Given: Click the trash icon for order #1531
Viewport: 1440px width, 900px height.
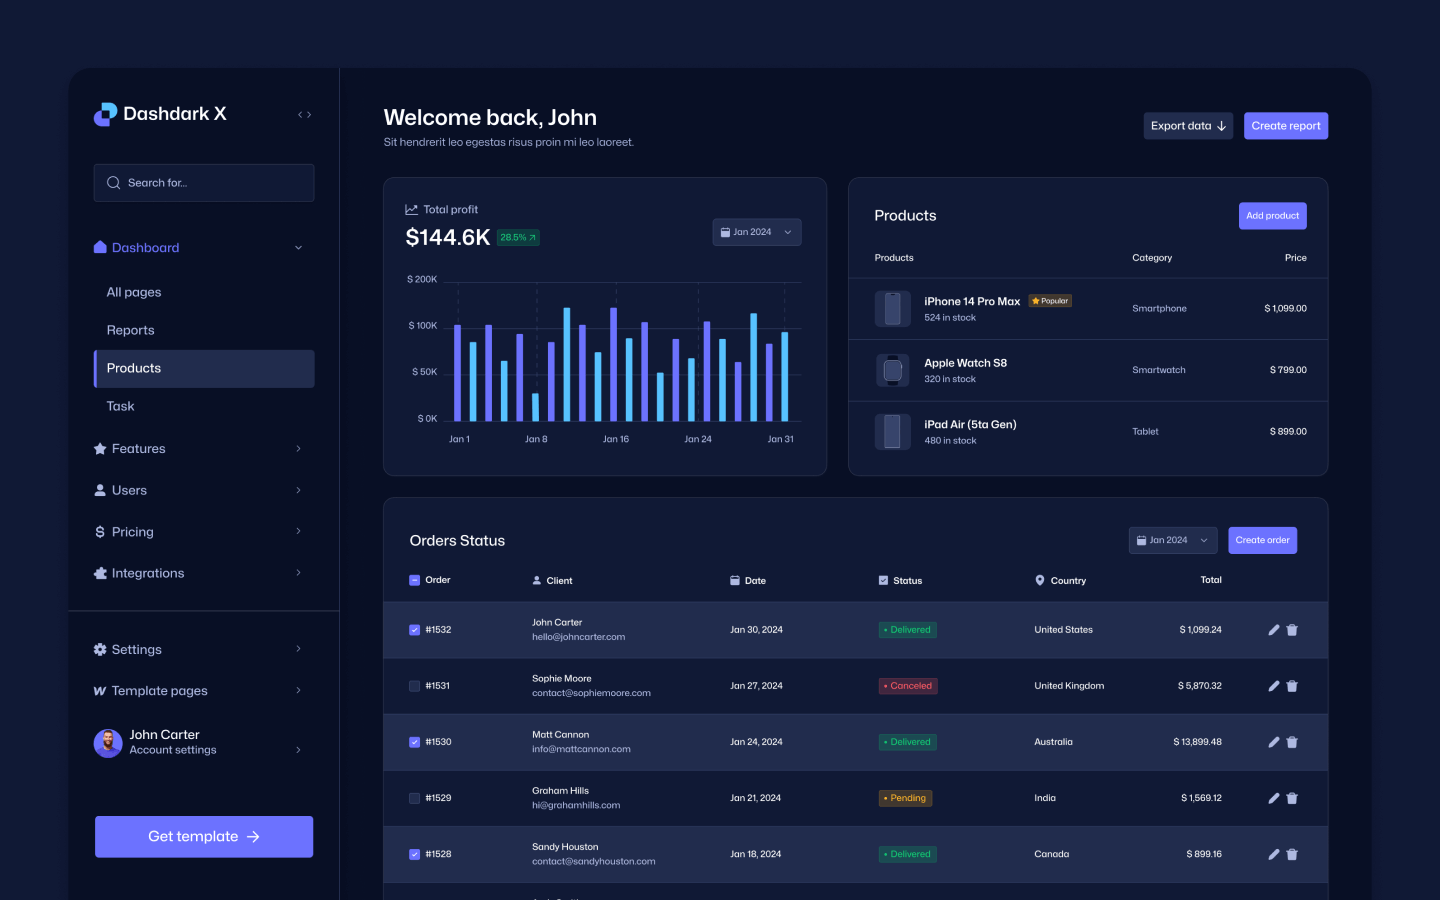Looking at the screenshot, I should (1292, 686).
